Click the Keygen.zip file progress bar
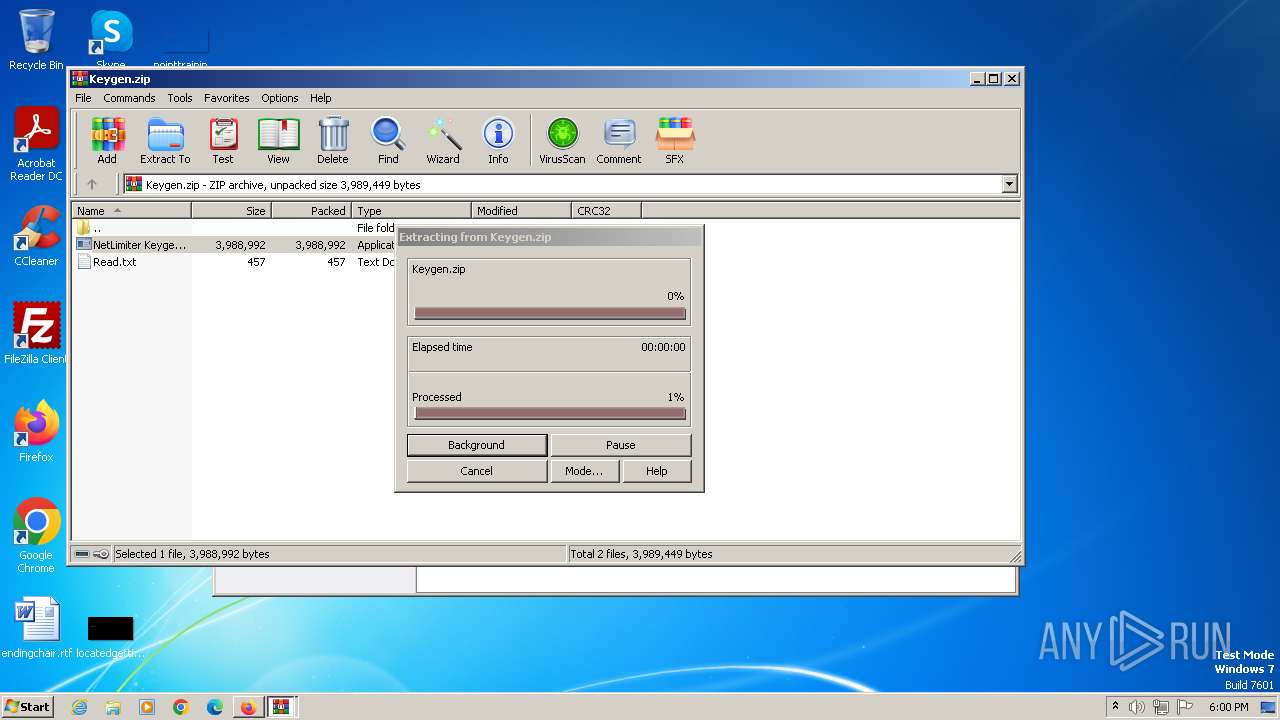1280x720 pixels. click(x=550, y=313)
